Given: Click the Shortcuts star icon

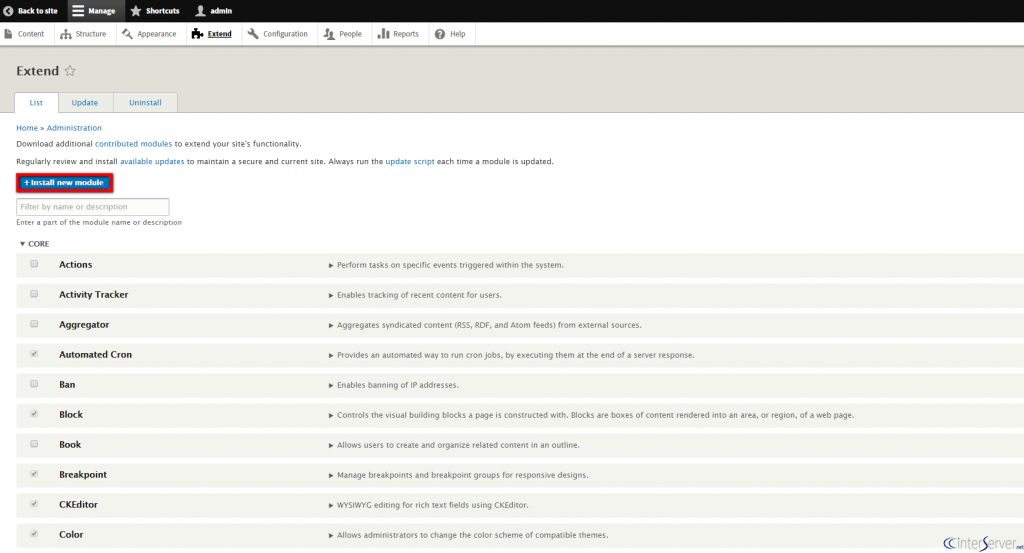Looking at the screenshot, I should tap(136, 11).
